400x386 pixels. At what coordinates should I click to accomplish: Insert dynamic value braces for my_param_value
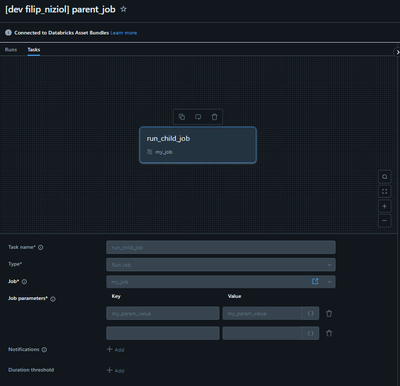(311, 313)
